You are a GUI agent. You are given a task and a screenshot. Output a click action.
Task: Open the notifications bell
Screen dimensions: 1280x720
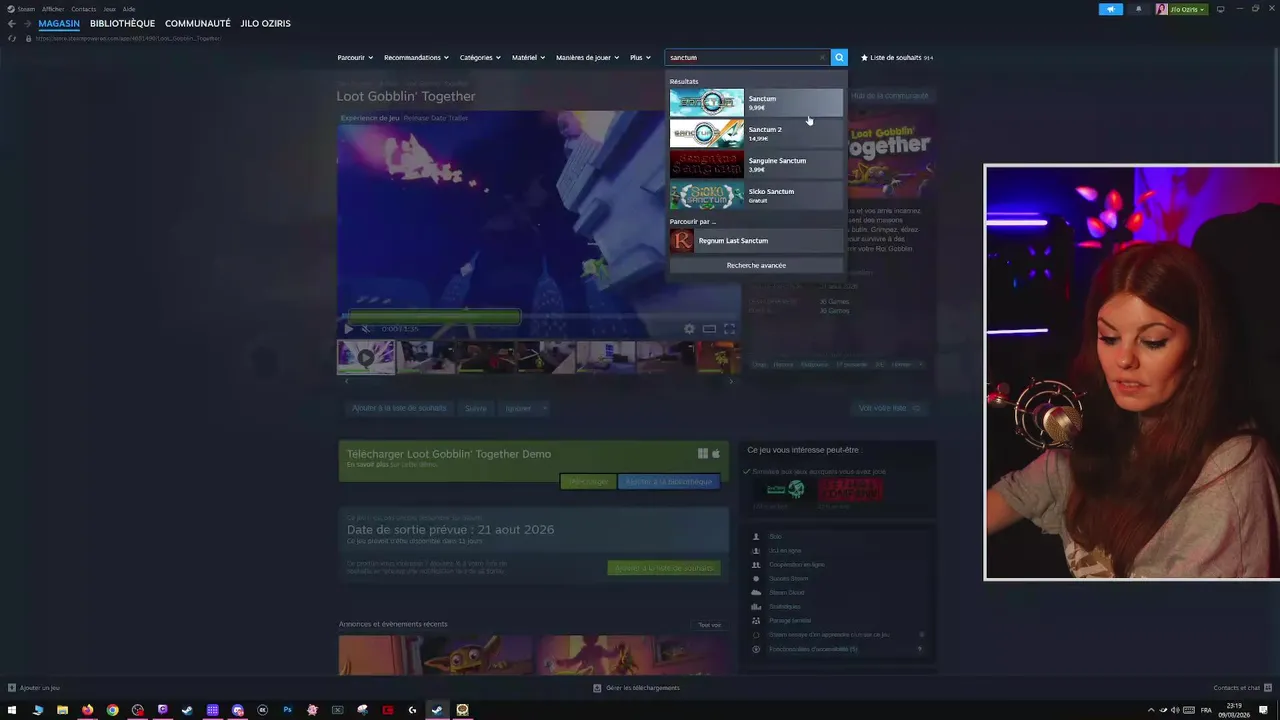(1138, 9)
